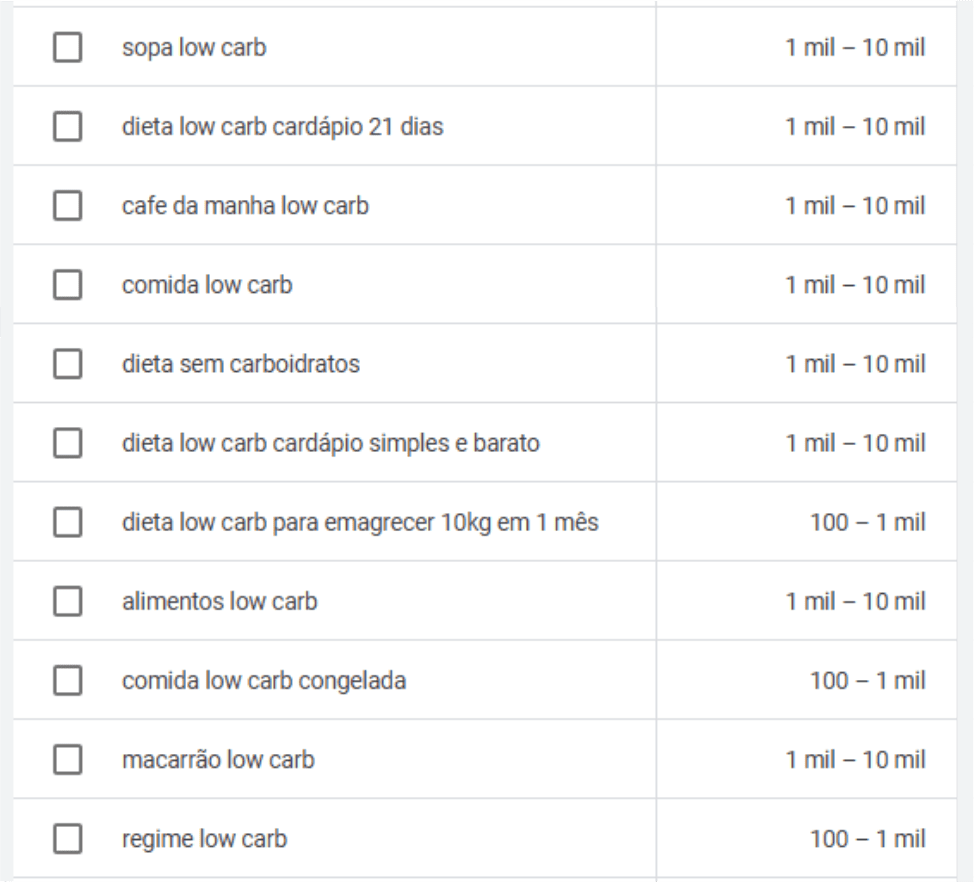Click the volume range for comida low carb congelada
The image size is (974, 882).
[867, 680]
